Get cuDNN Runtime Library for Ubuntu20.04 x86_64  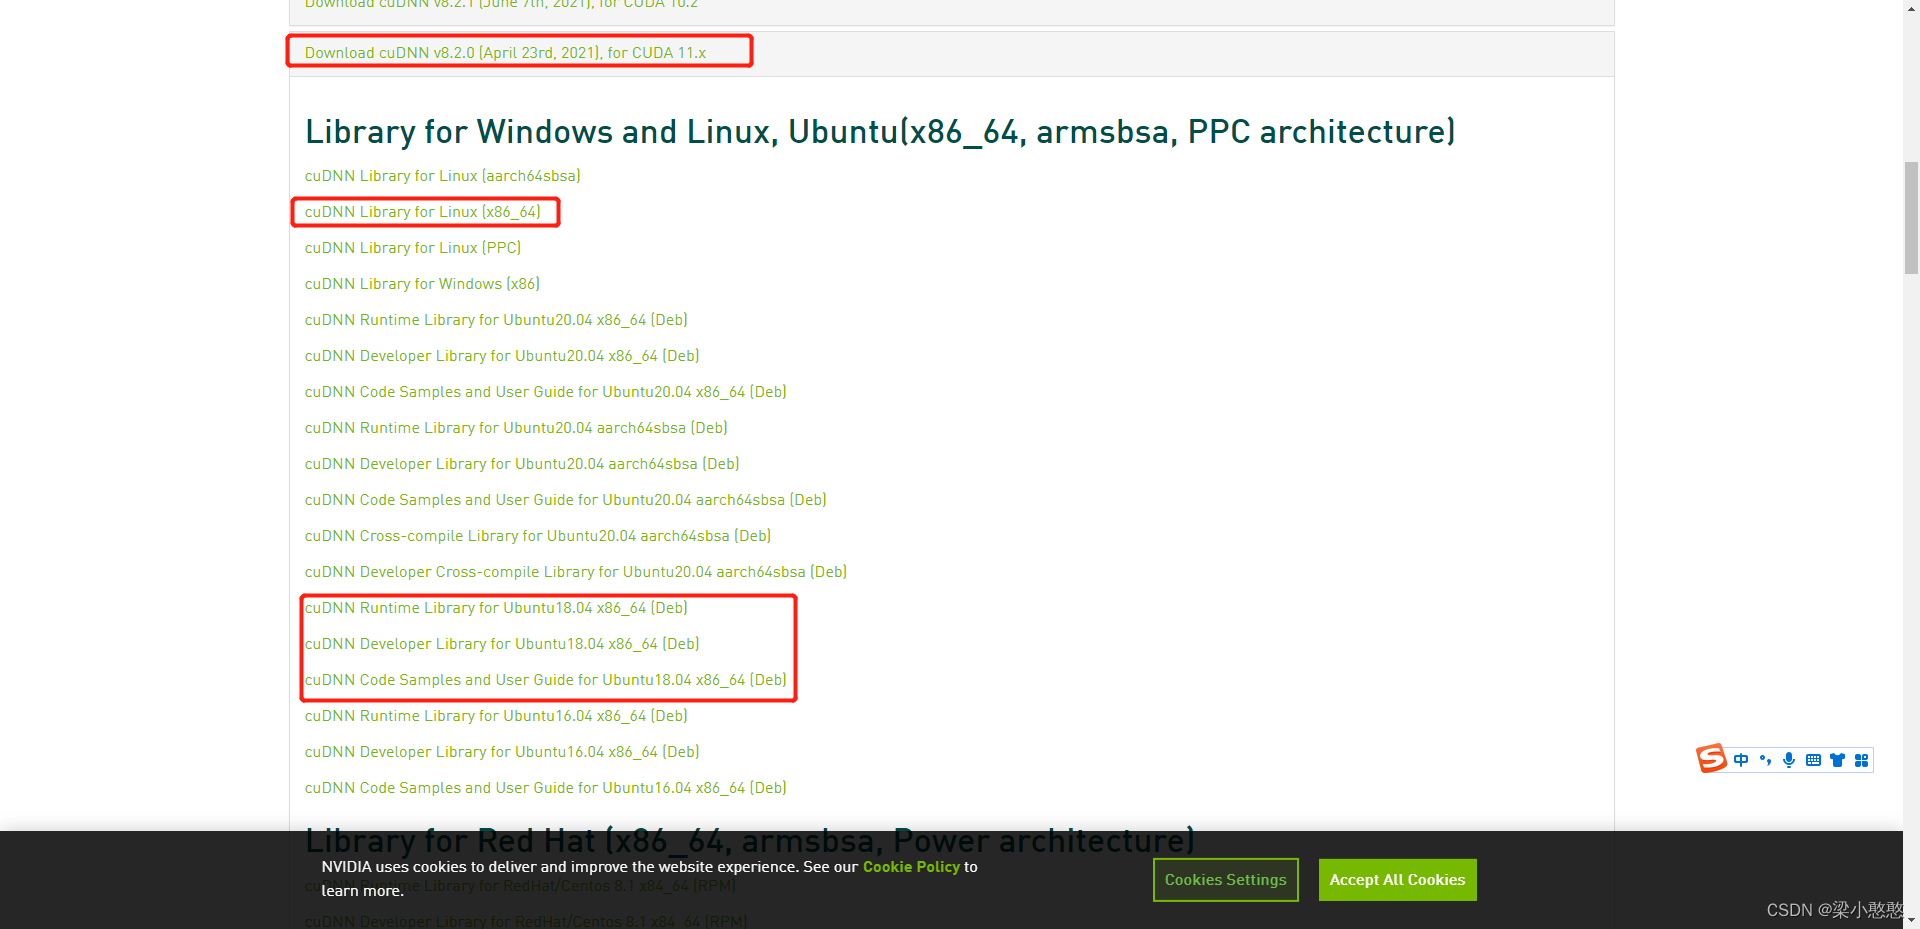pyautogui.click(x=496, y=320)
